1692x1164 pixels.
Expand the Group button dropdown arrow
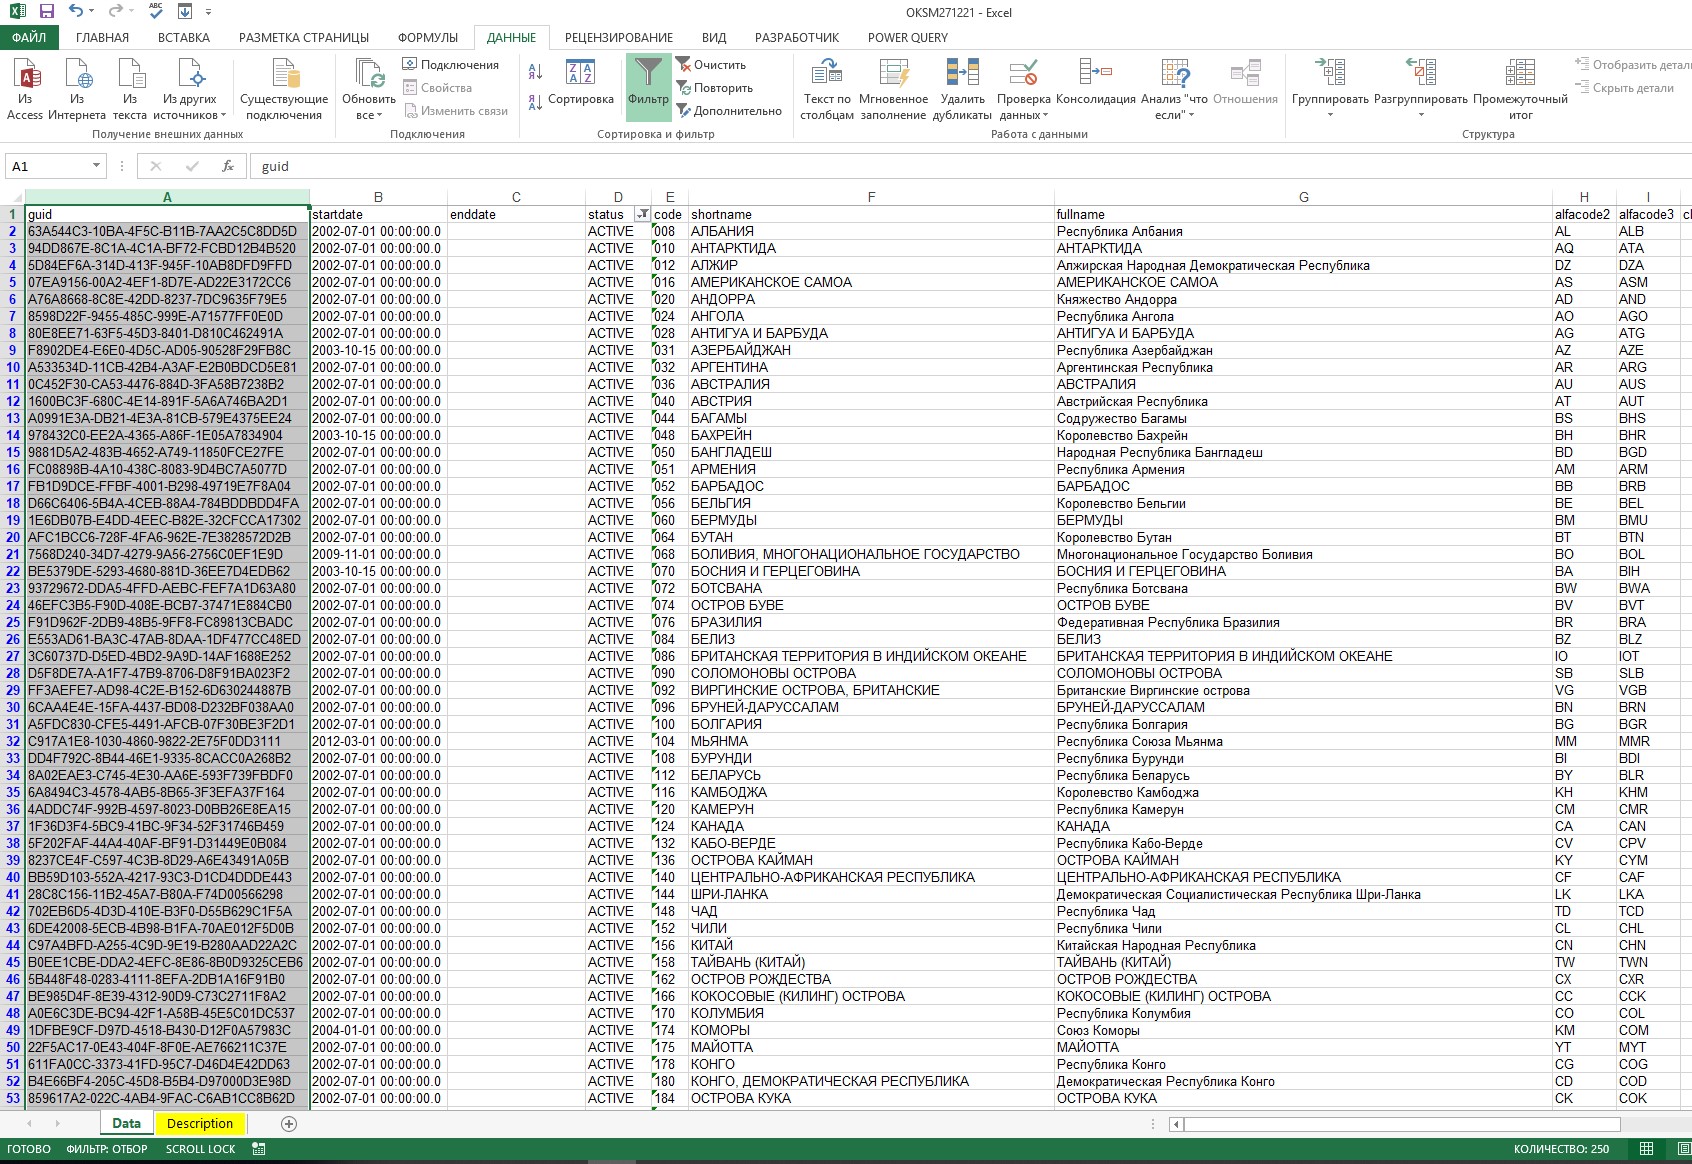click(1330, 115)
